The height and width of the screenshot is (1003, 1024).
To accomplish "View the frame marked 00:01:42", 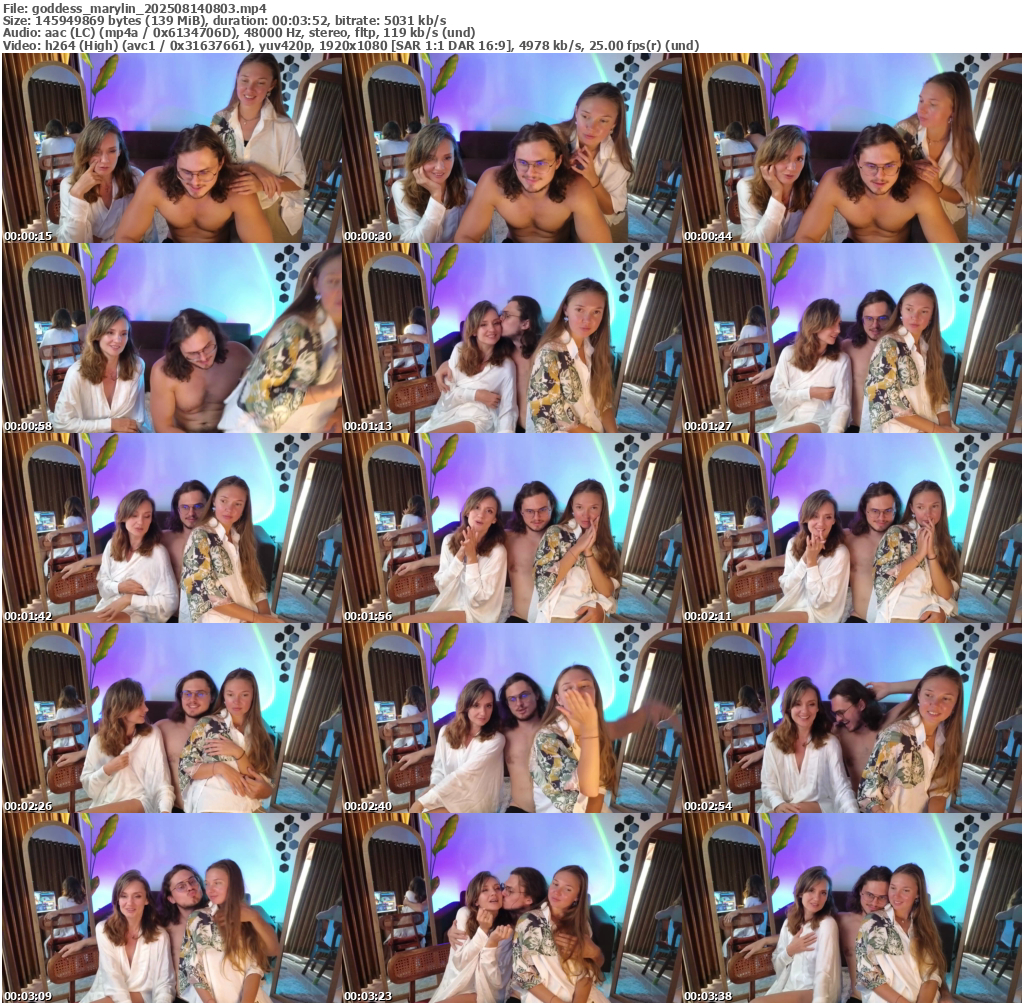I will pyautogui.click(x=172, y=528).
